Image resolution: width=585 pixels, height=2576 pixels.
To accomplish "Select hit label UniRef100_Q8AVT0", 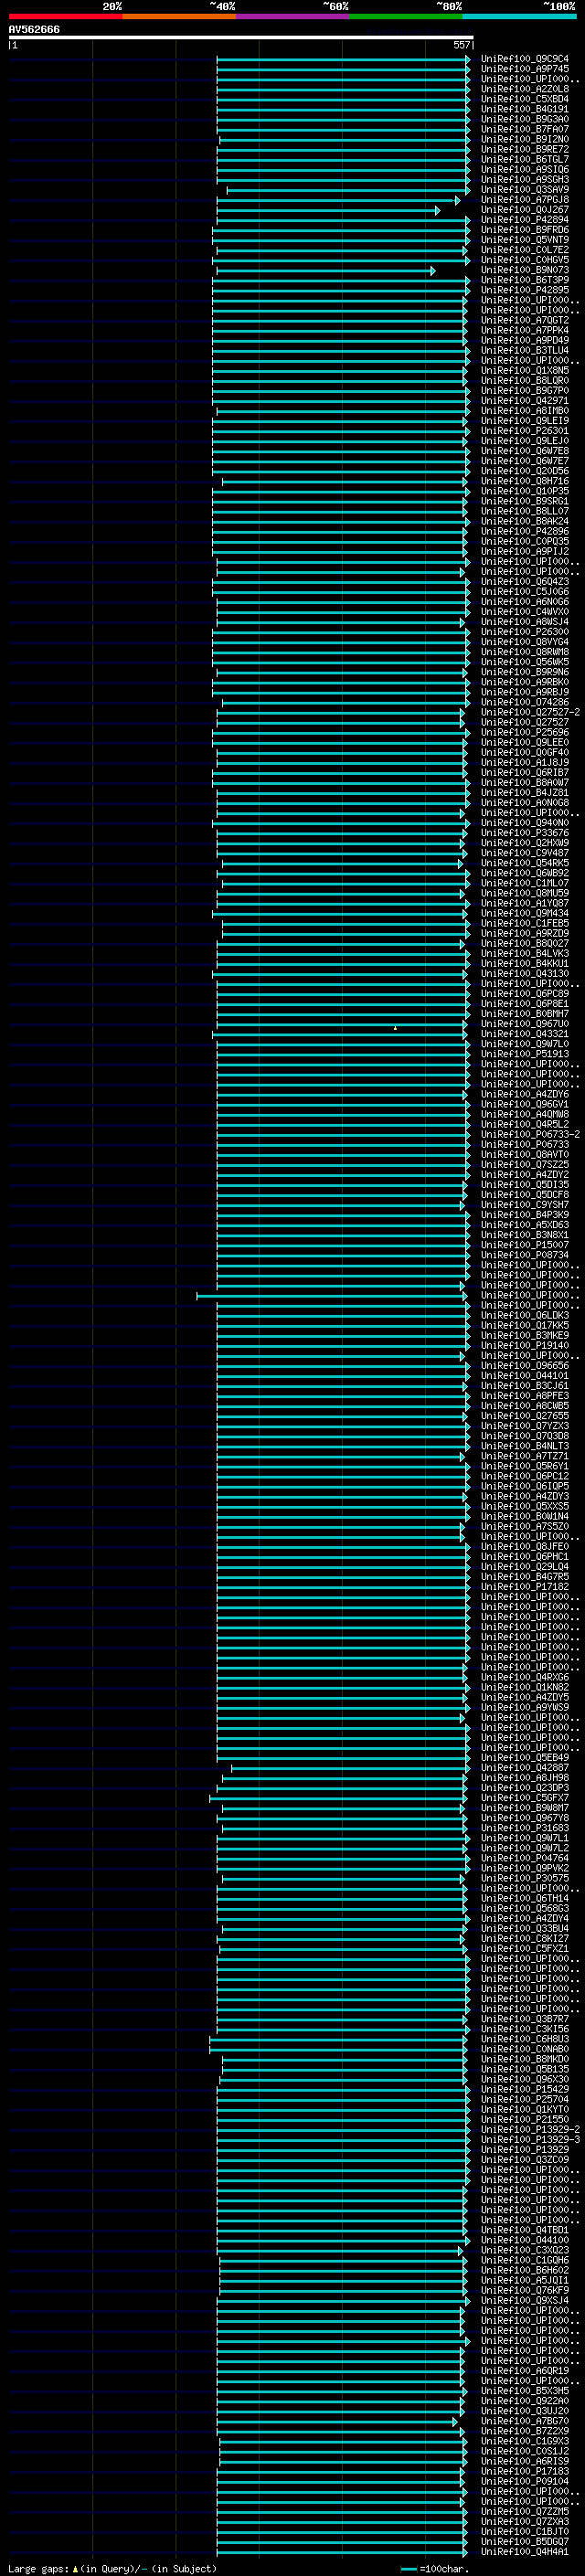I will click(524, 1154).
